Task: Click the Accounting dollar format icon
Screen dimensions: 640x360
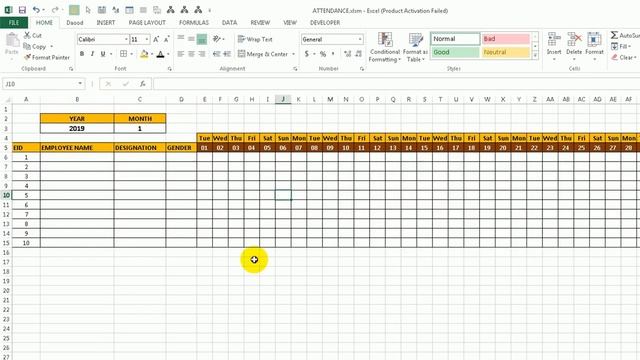Action: [307, 54]
